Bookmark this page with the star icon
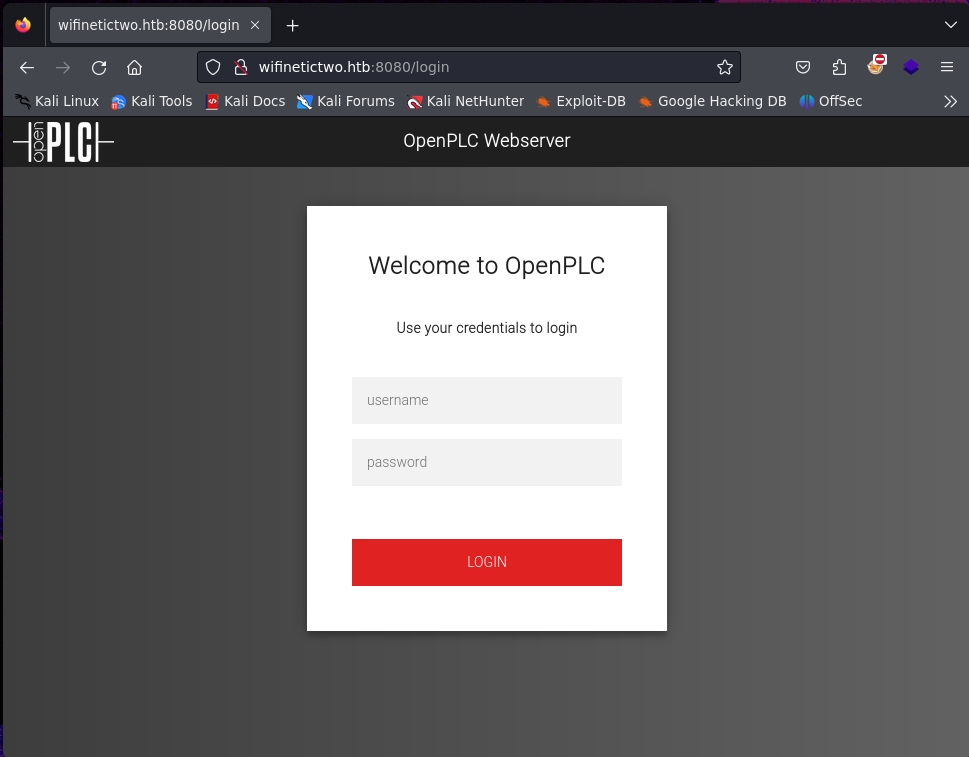 [725, 68]
